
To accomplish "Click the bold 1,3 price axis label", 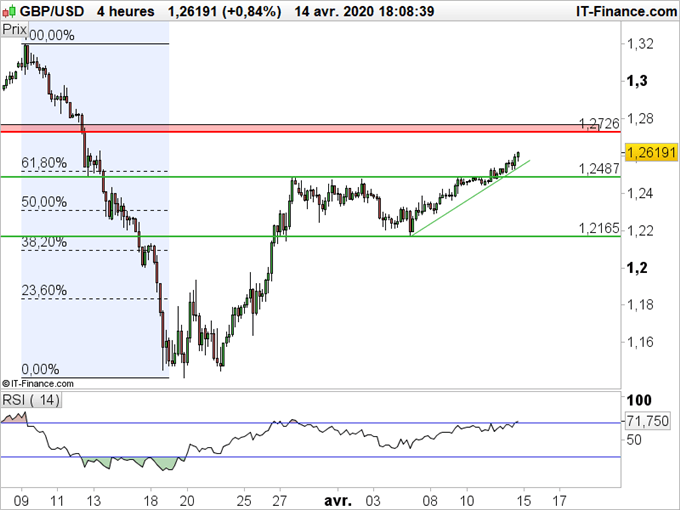I will click(x=637, y=81).
